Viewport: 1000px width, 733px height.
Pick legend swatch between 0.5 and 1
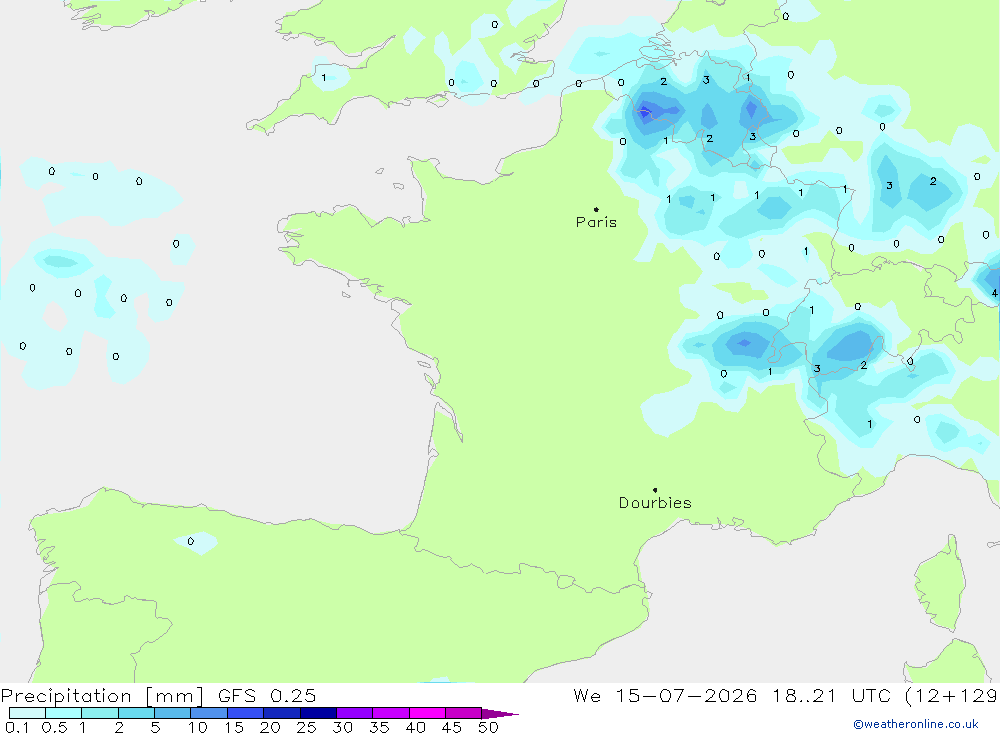click(x=64, y=713)
